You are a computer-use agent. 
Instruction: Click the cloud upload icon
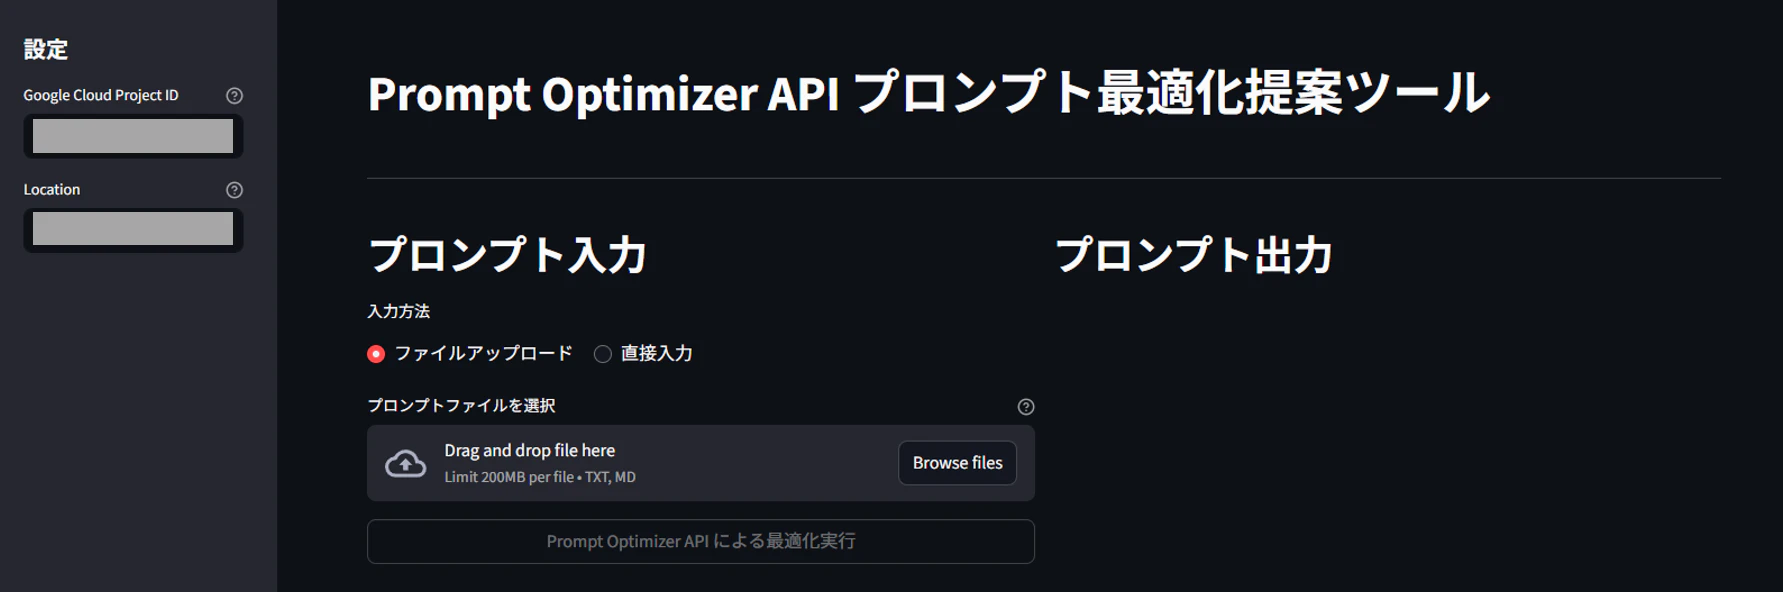coord(405,464)
